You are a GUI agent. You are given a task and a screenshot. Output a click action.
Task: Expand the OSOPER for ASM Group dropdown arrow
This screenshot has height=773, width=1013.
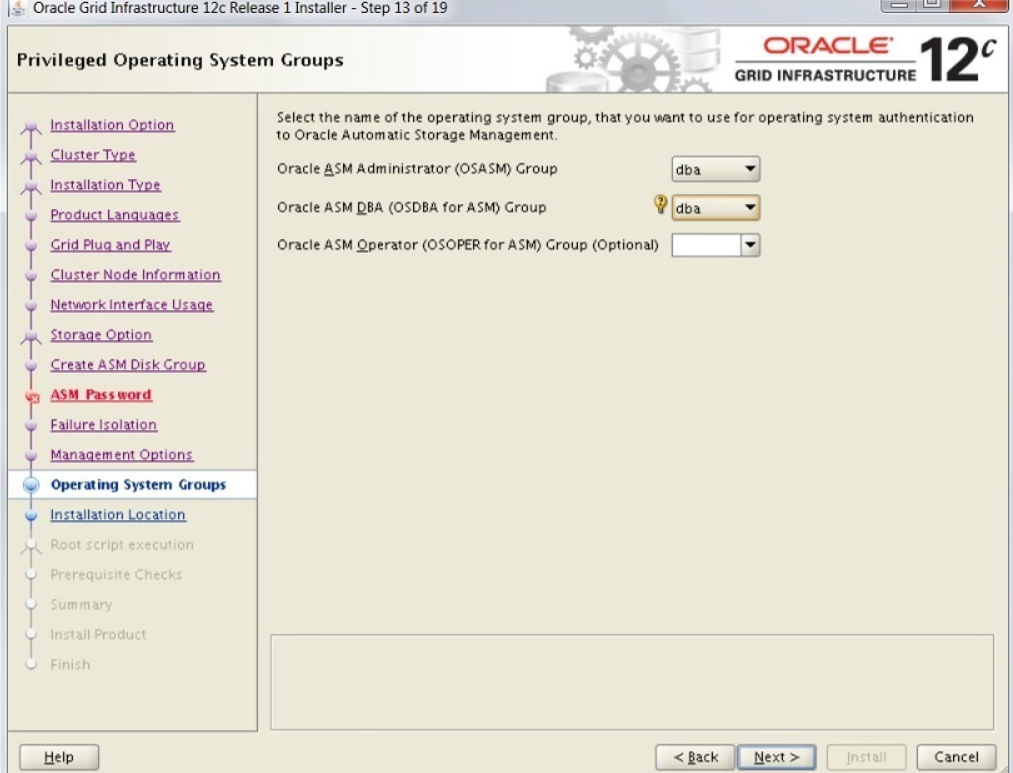tap(750, 245)
